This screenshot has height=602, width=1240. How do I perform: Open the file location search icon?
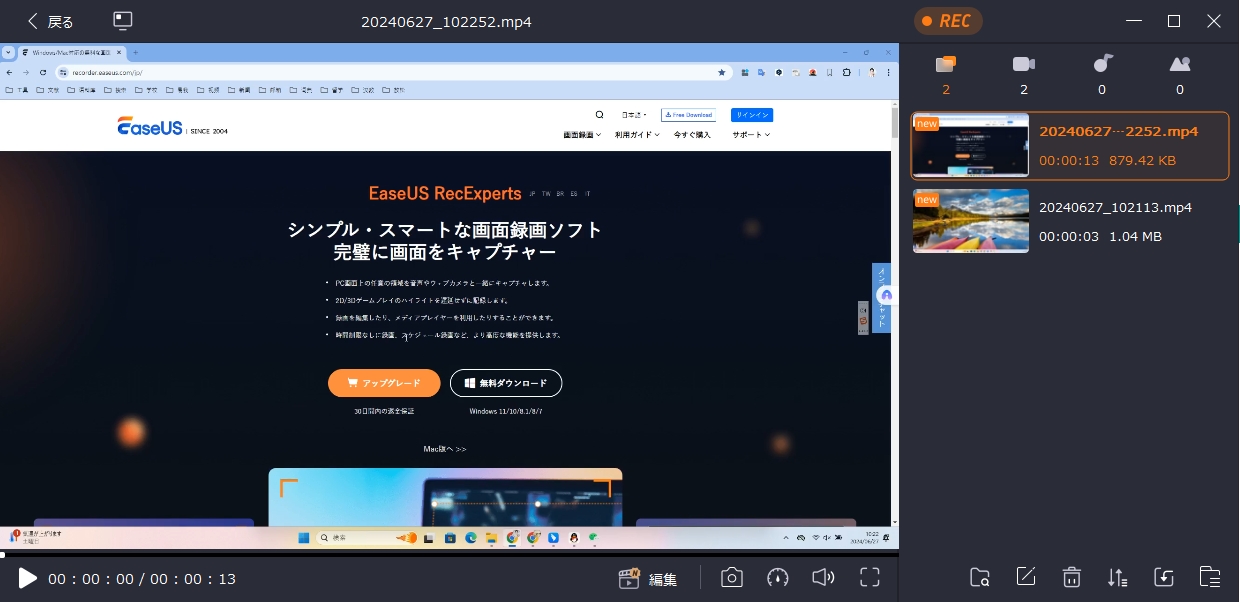(979, 577)
